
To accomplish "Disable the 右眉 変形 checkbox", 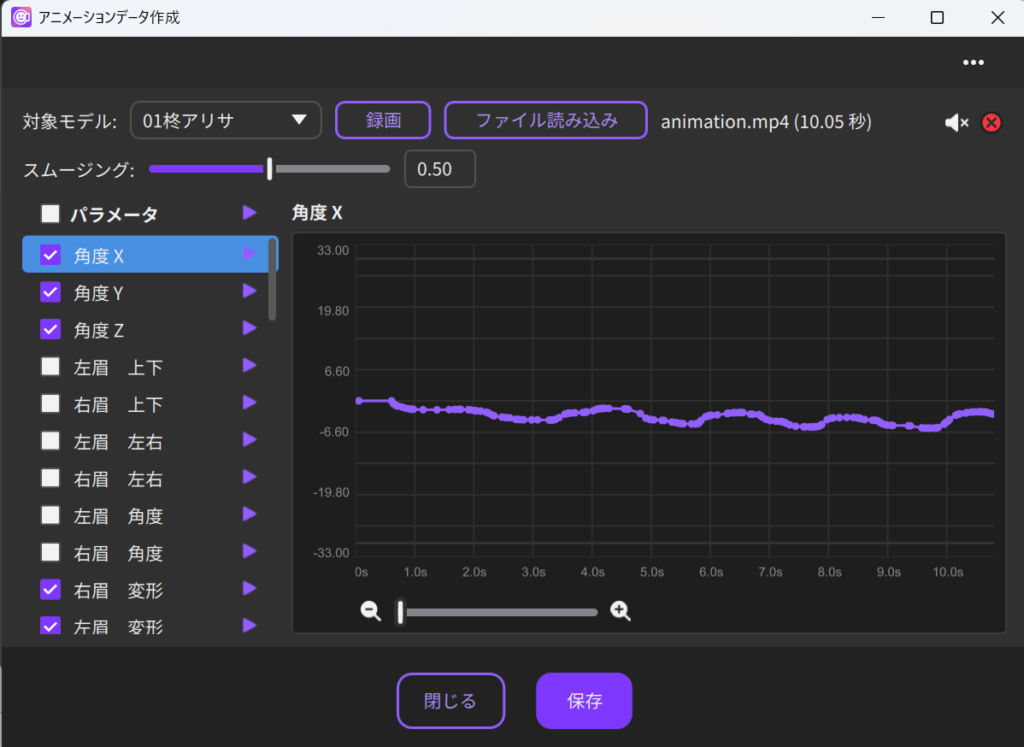I will pos(50,590).
